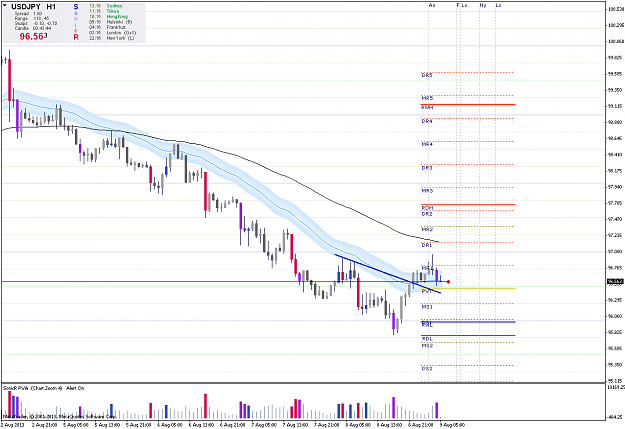The width and height of the screenshot is (625, 429).
Task: Click the Hong Kong session clock label
Action: [117, 17]
